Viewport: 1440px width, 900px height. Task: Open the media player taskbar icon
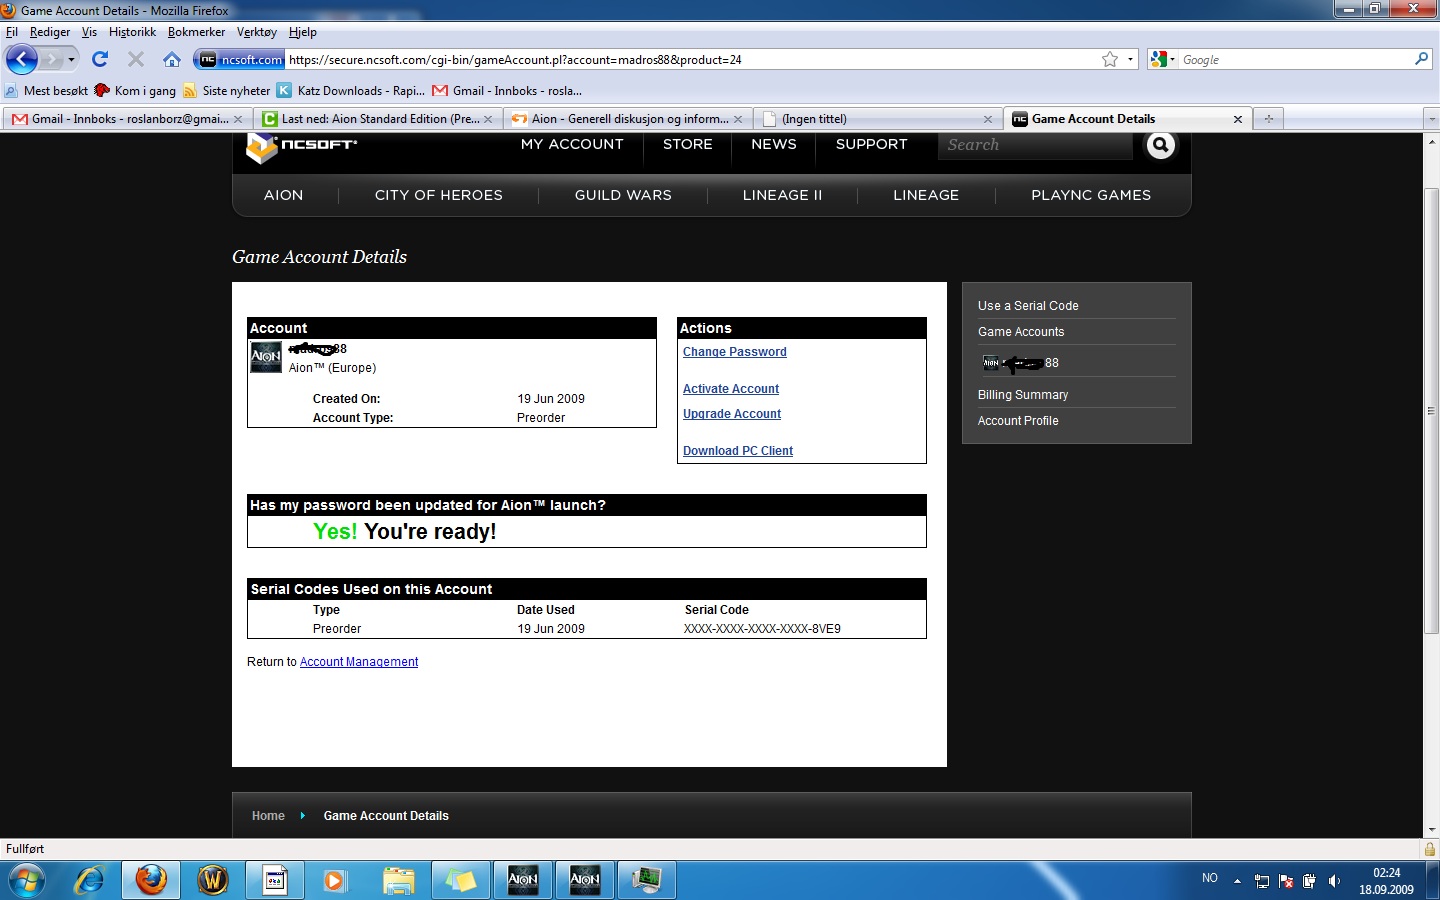pos(335,880)
